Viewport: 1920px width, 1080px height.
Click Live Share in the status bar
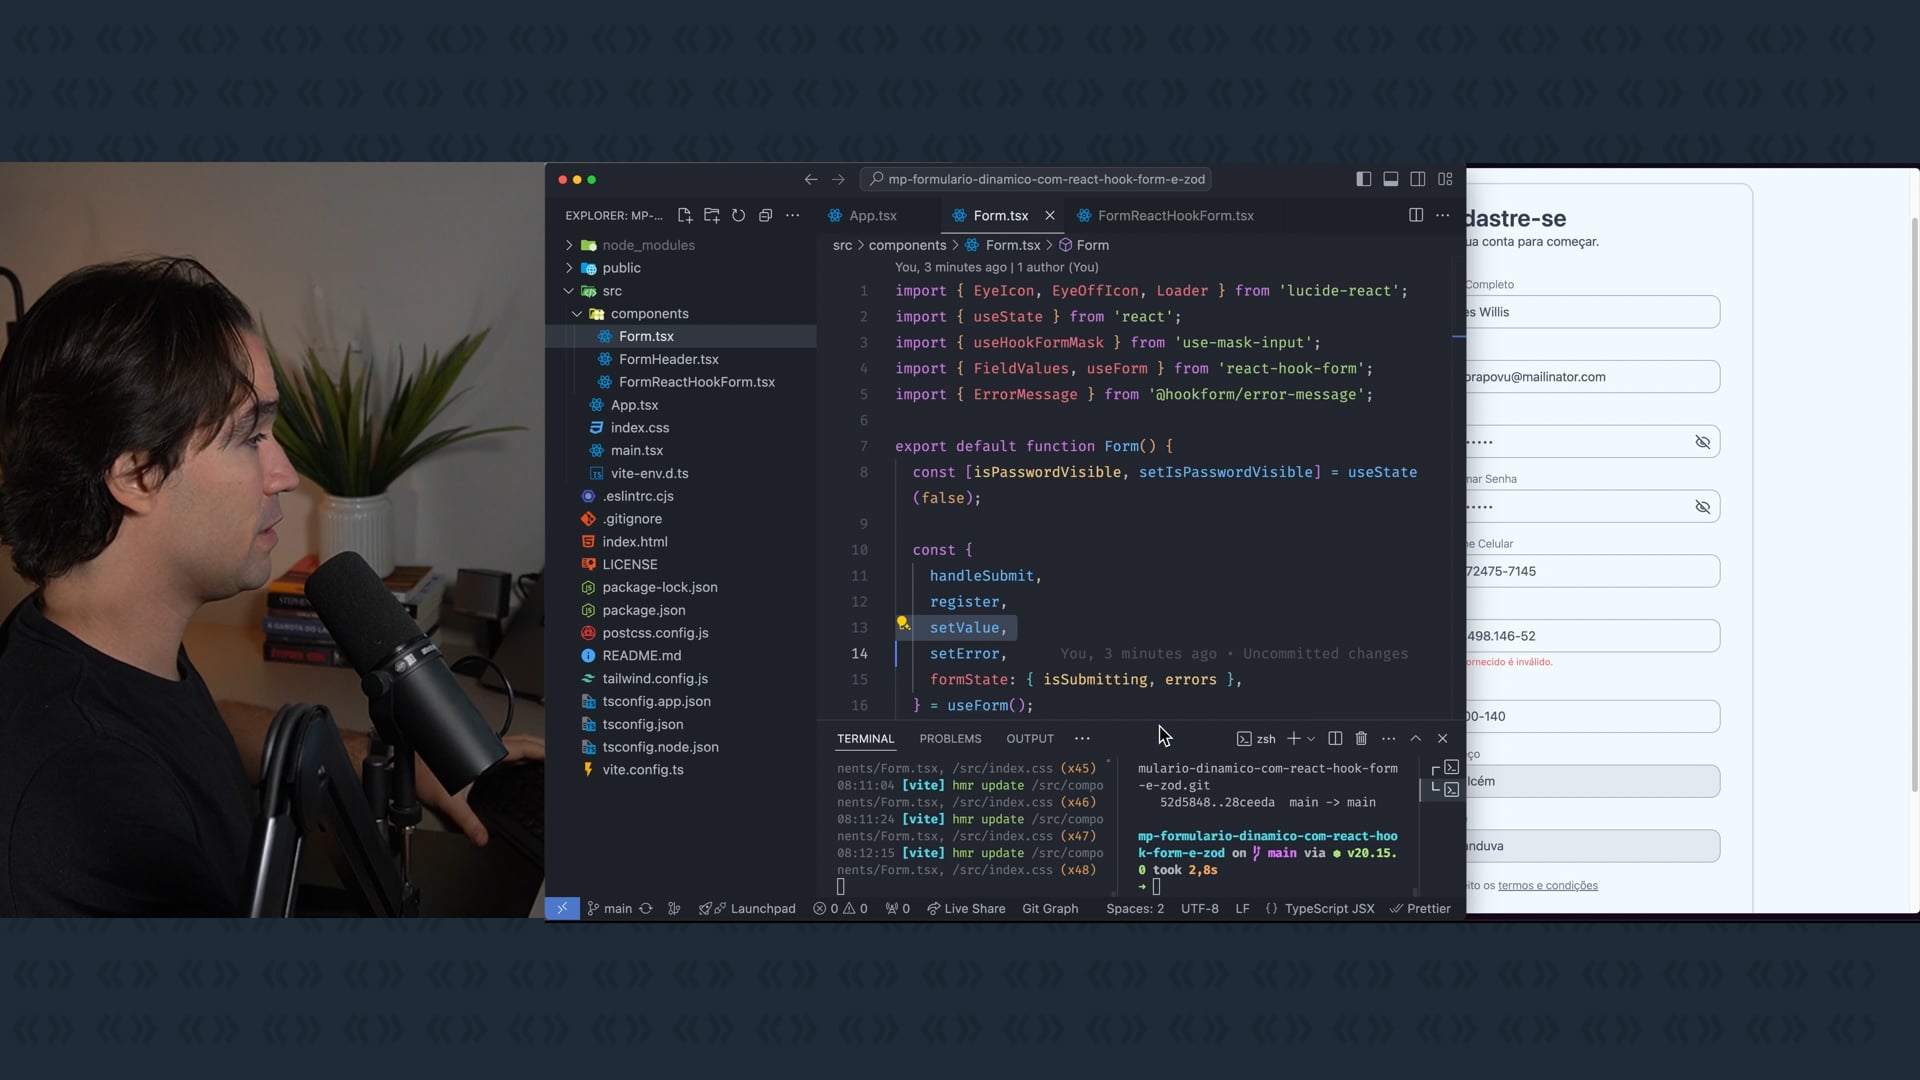966,908
